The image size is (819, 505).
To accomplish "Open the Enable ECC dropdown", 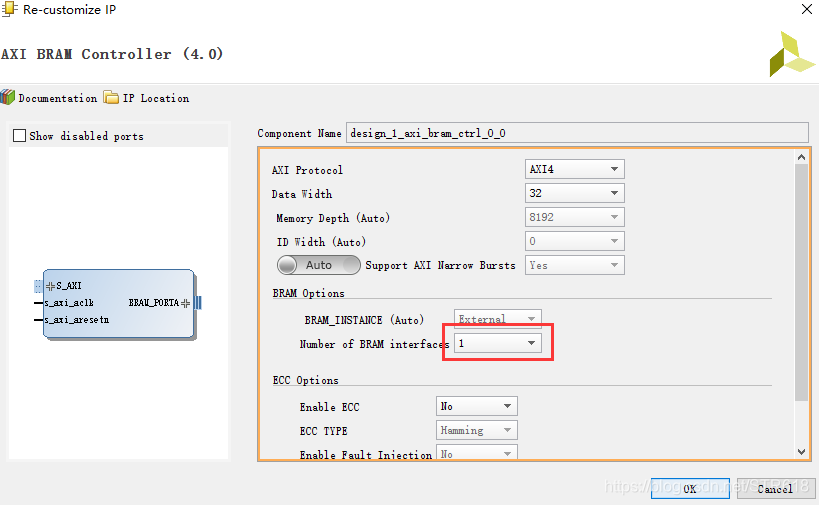I will (x=477, y=406).
